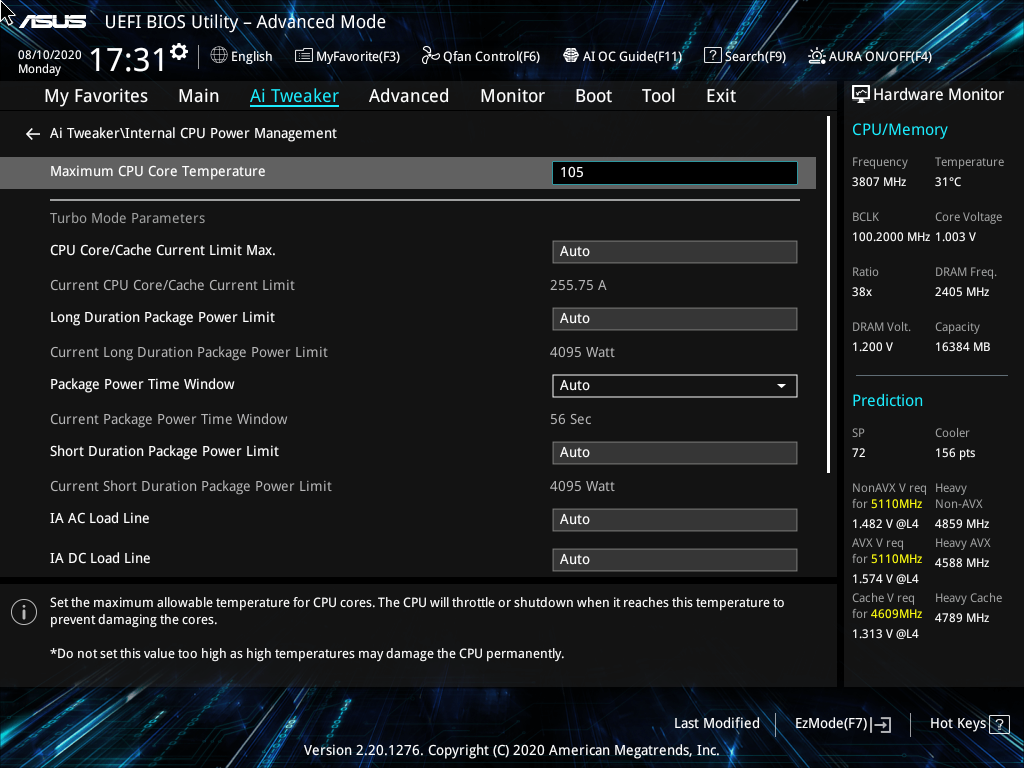Switch to the Boot tab

point(594,96)
